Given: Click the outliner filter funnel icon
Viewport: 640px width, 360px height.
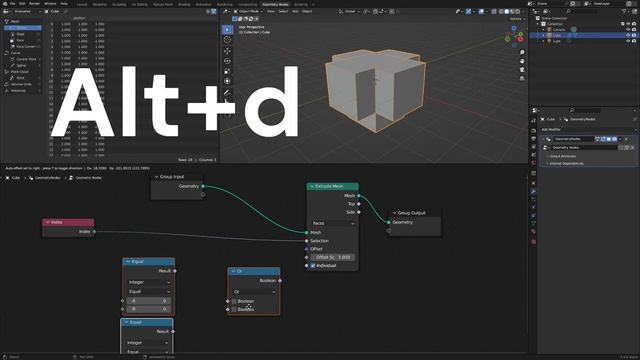Looking at the screenshot, I should 624,11.
